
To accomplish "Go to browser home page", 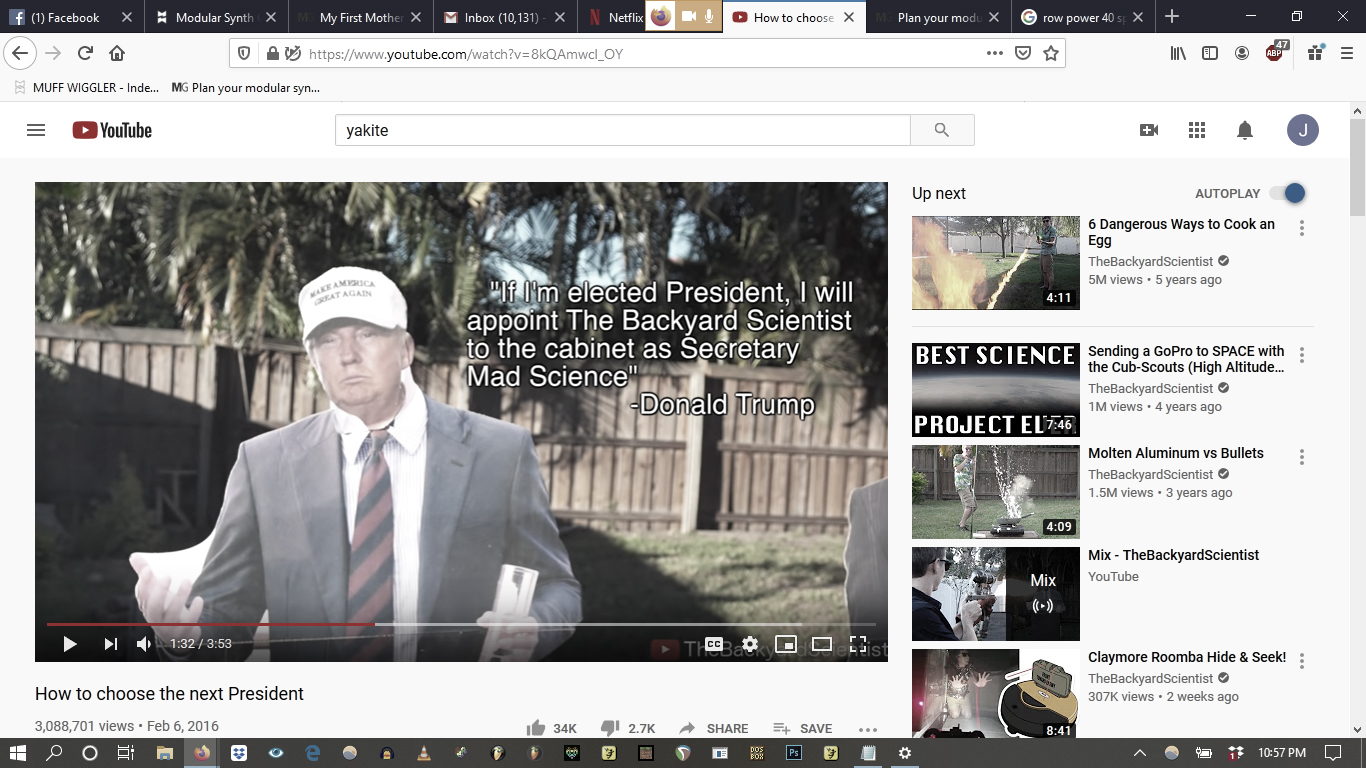I will tap(117, 54).
